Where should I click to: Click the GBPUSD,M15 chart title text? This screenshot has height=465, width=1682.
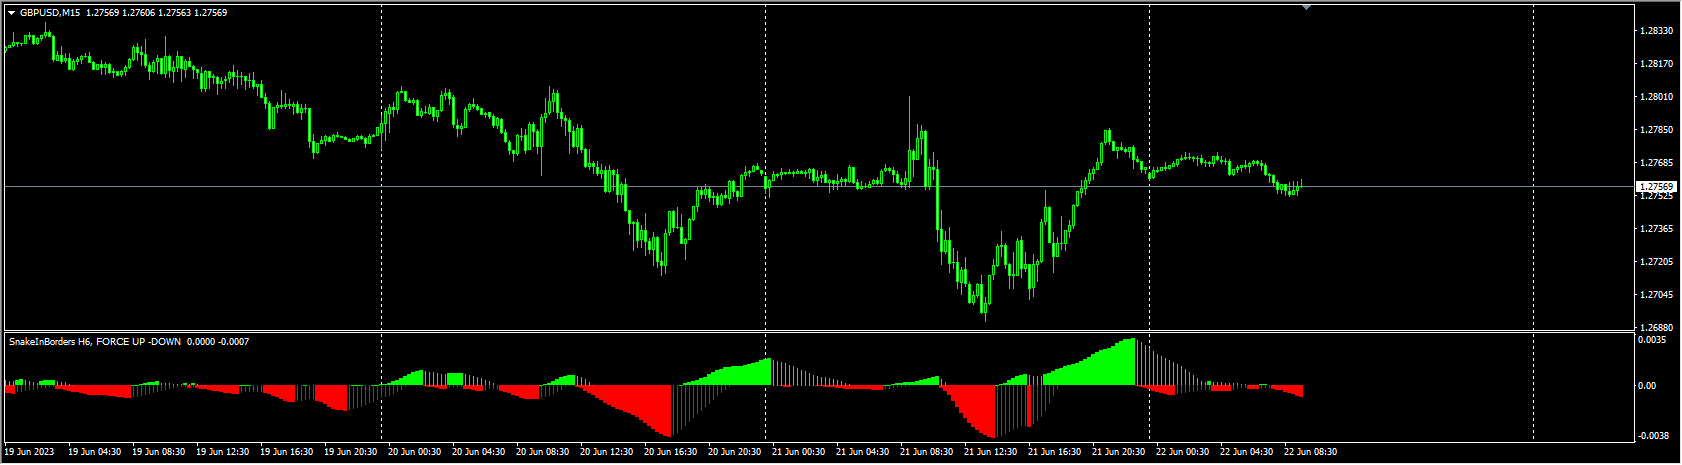pos(51,13)
